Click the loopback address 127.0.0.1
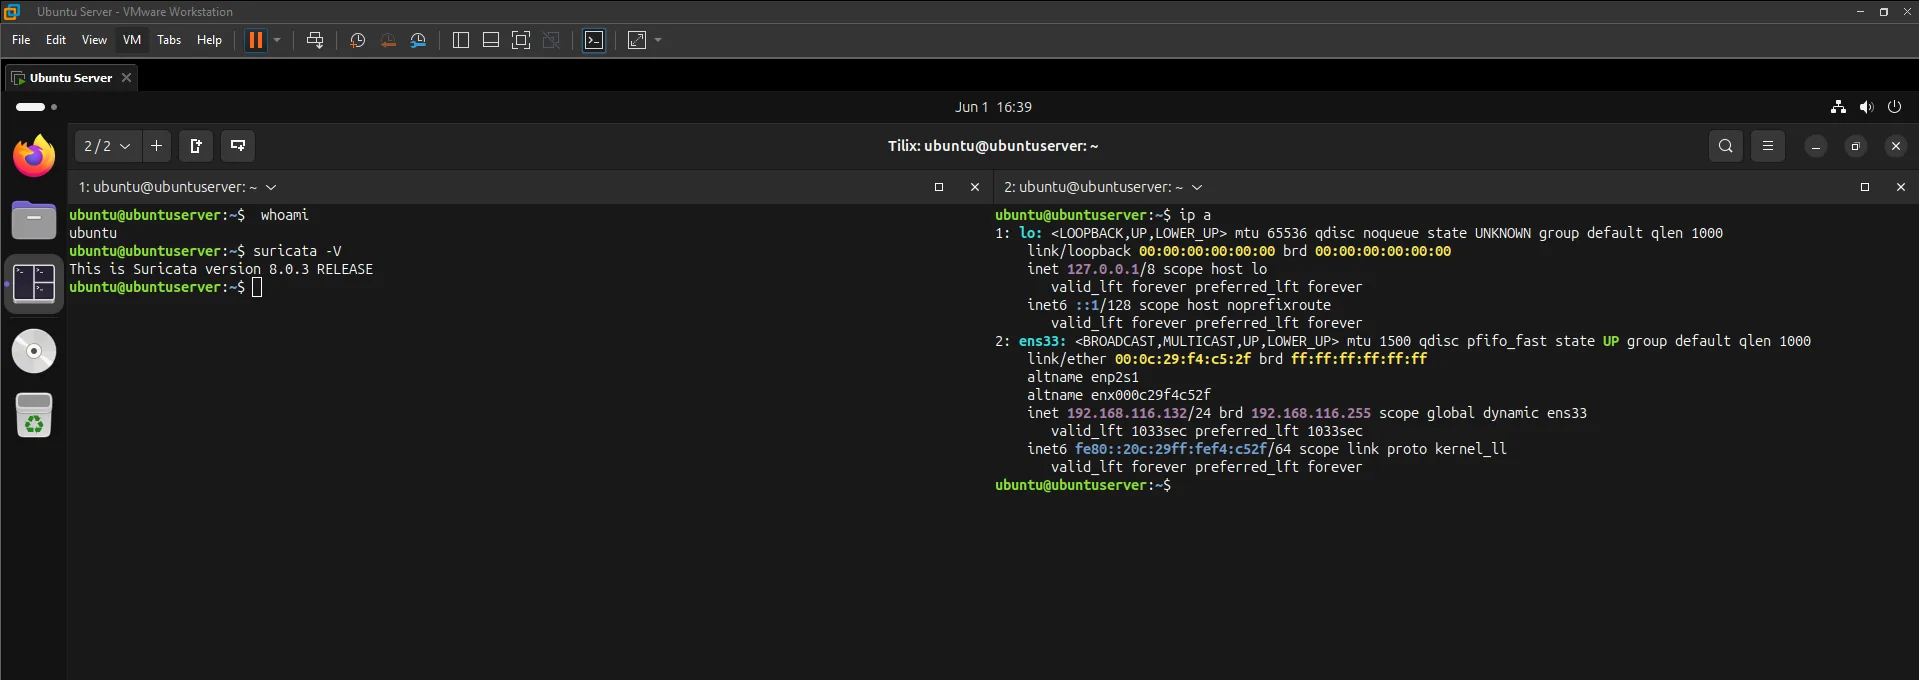The image size is (1919, 680). pos(1103,269)
